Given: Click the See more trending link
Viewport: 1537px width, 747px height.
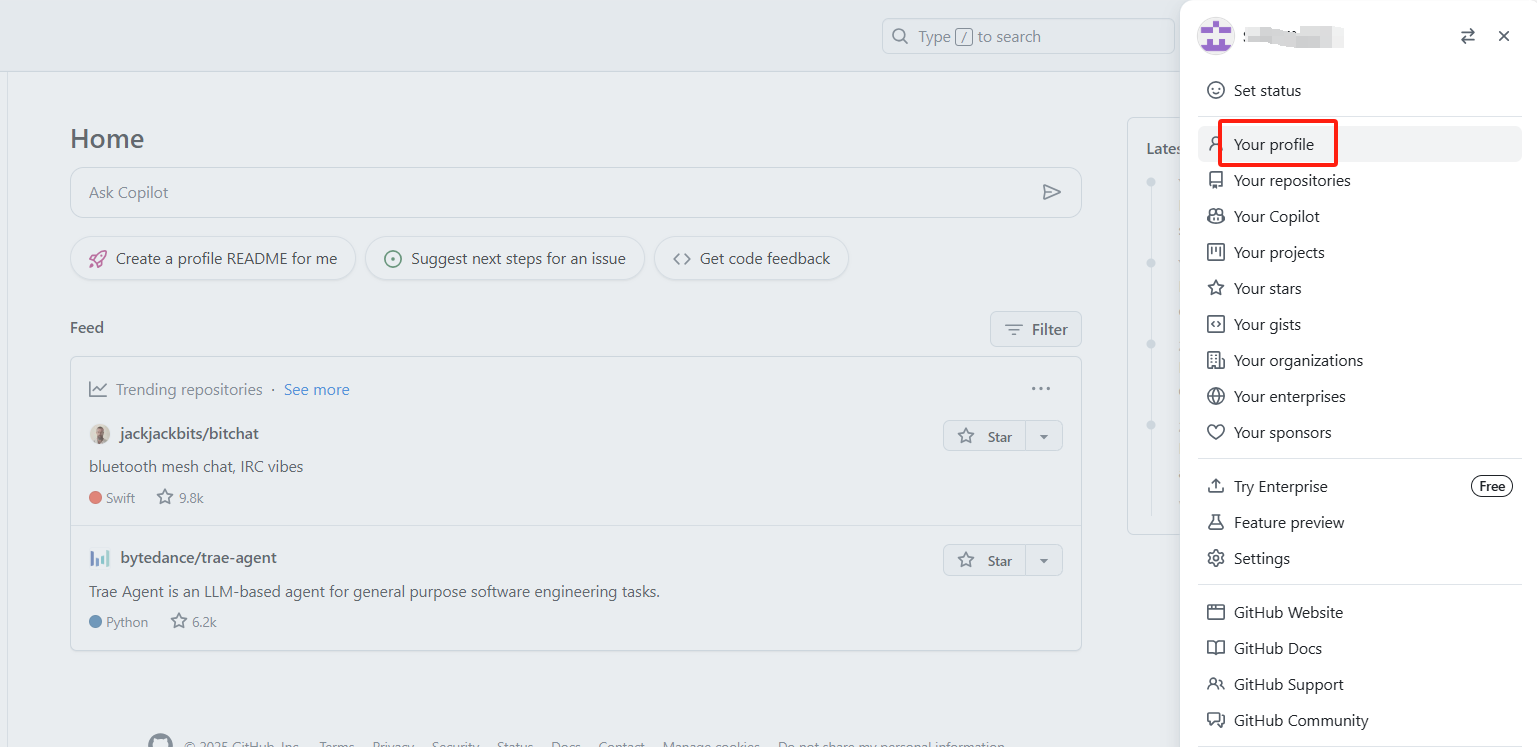Looking at the screenshot, I should pos(317,389).
